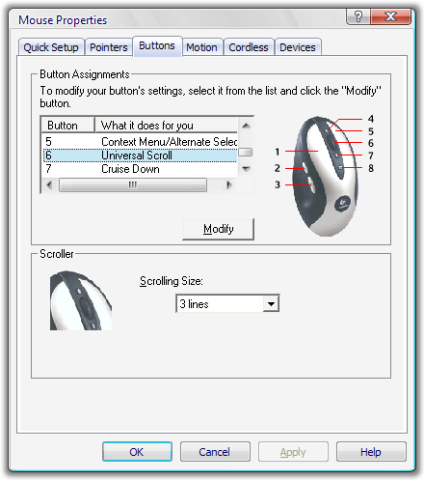This screenshot has height=480, width=424.
Task: Open Help from the bottom button
Action: pos(371,452)
